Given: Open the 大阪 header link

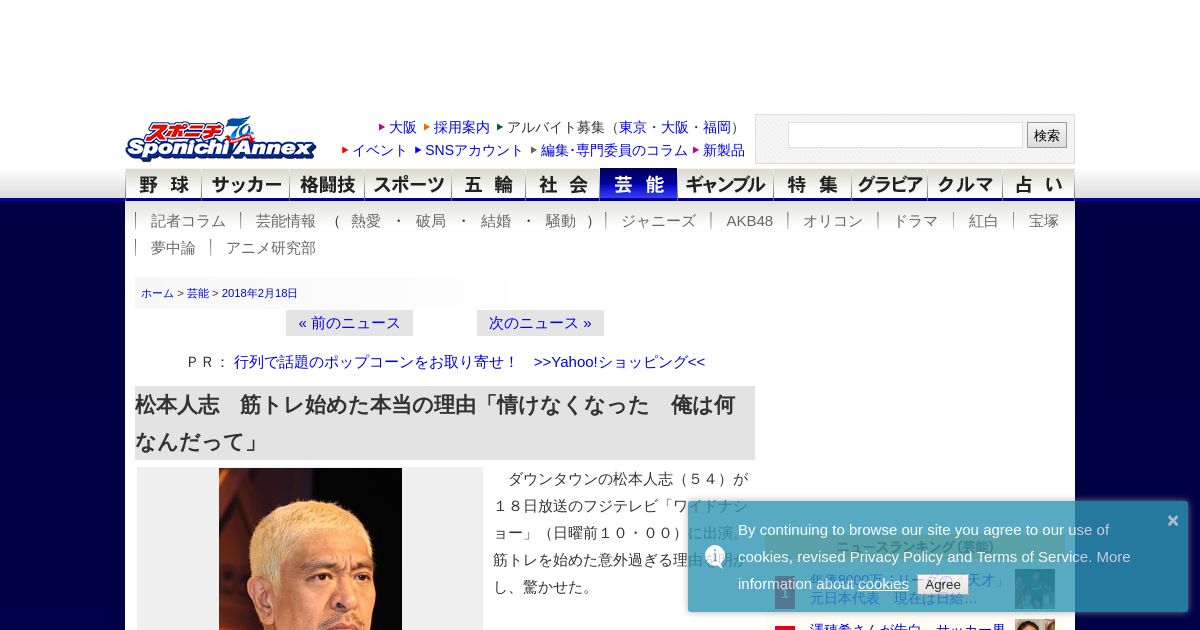Looking at the screenshot, I should coord(402,127).
